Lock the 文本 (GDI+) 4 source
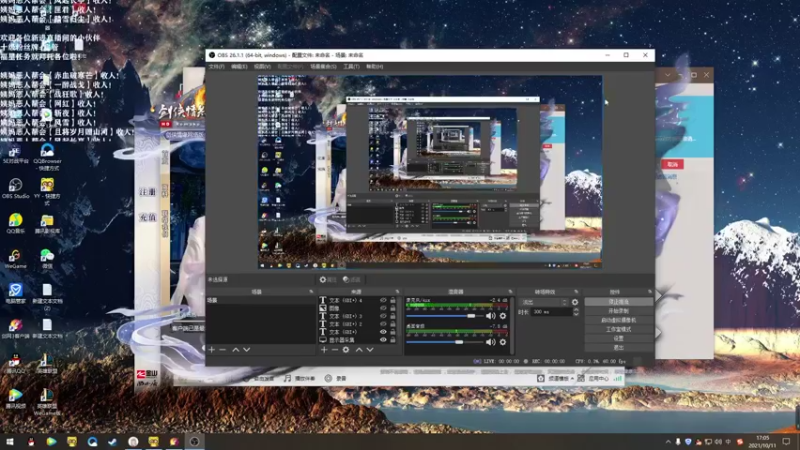800x450 pixels. click(x=393, y=301)
